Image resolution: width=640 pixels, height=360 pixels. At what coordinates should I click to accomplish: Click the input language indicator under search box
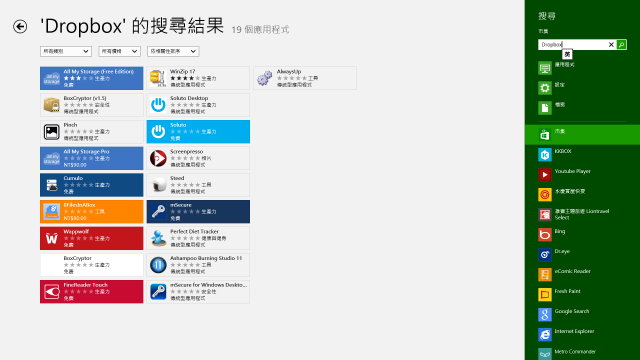click(x=567, y=54)
